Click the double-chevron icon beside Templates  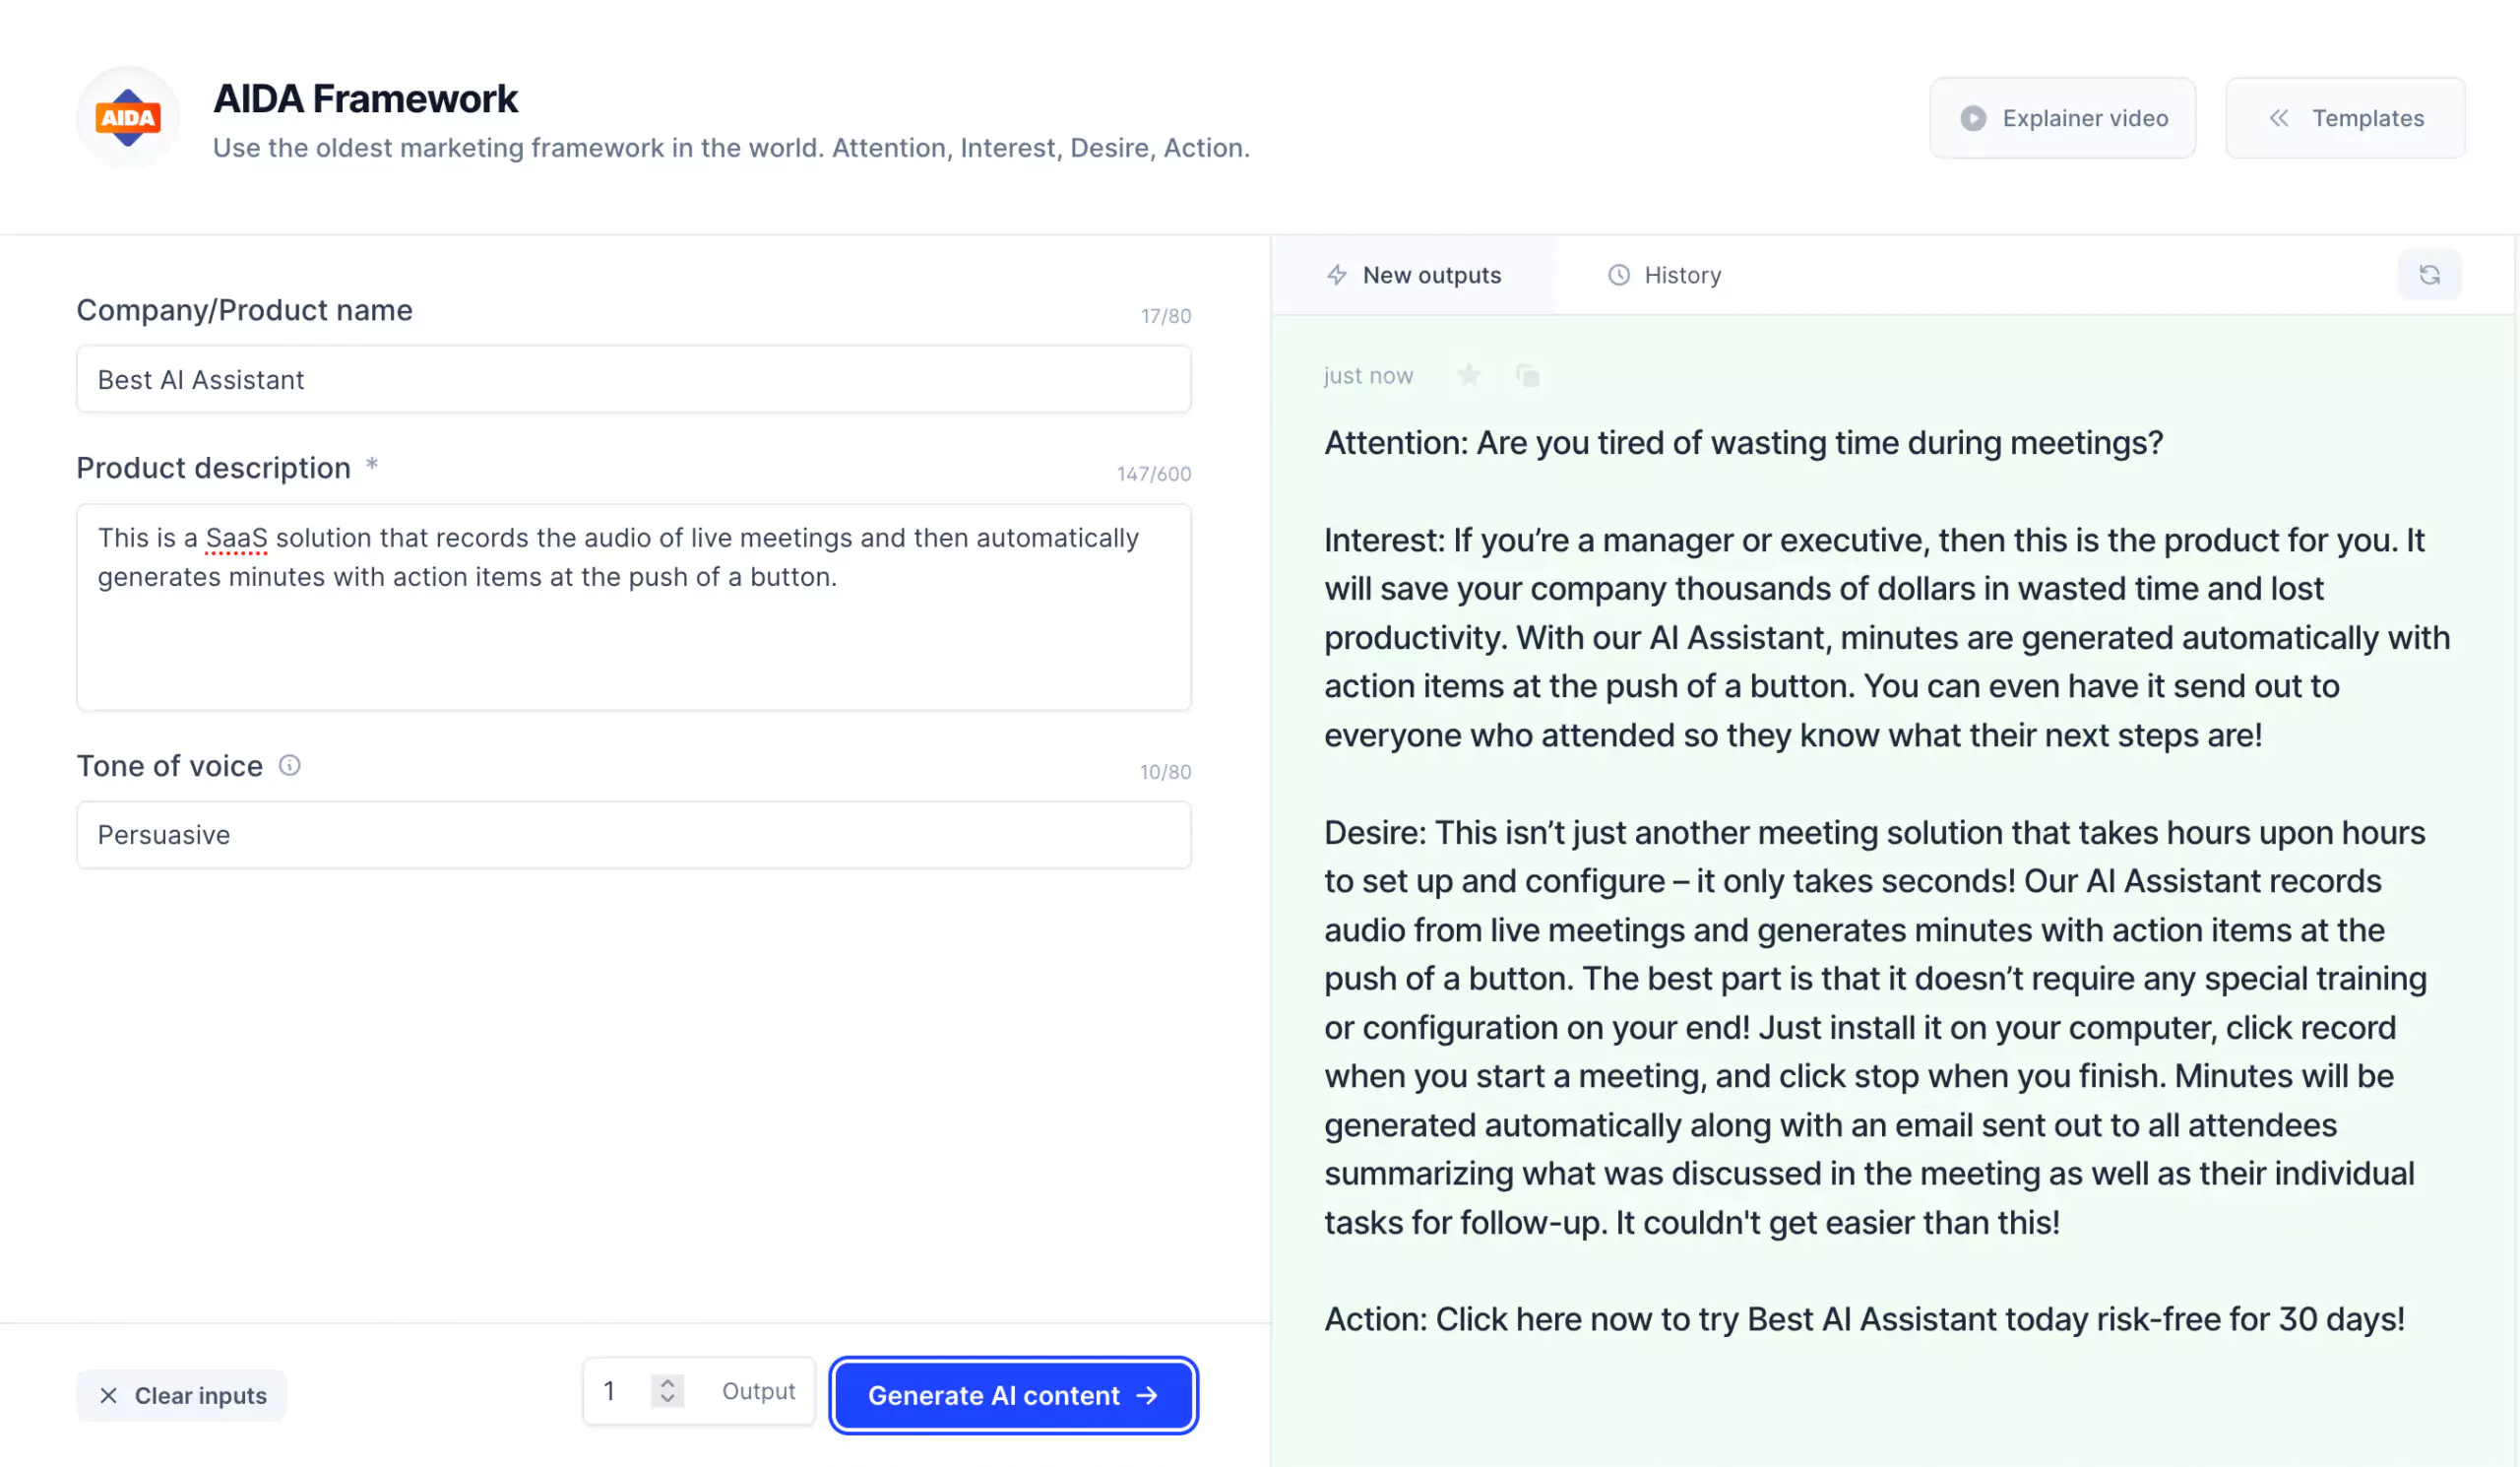pos(2278,119)
